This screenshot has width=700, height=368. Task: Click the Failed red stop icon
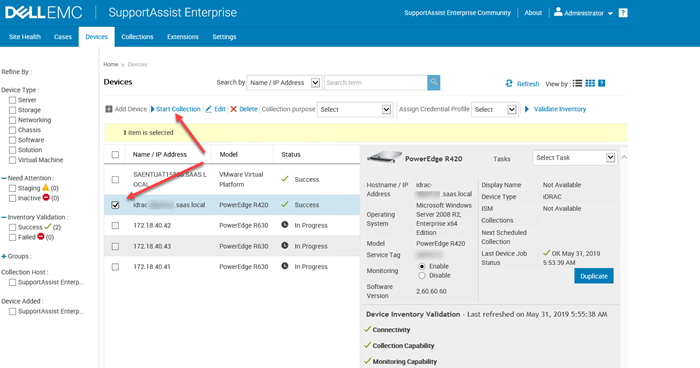[41, 237]
